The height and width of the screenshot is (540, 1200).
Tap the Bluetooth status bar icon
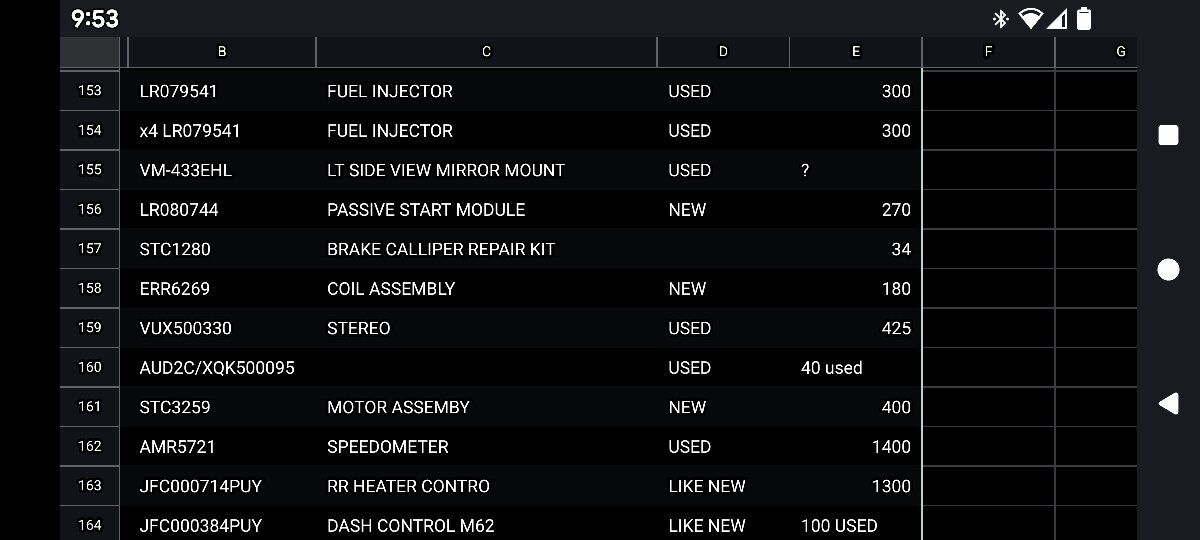click(x=999, y=18)
